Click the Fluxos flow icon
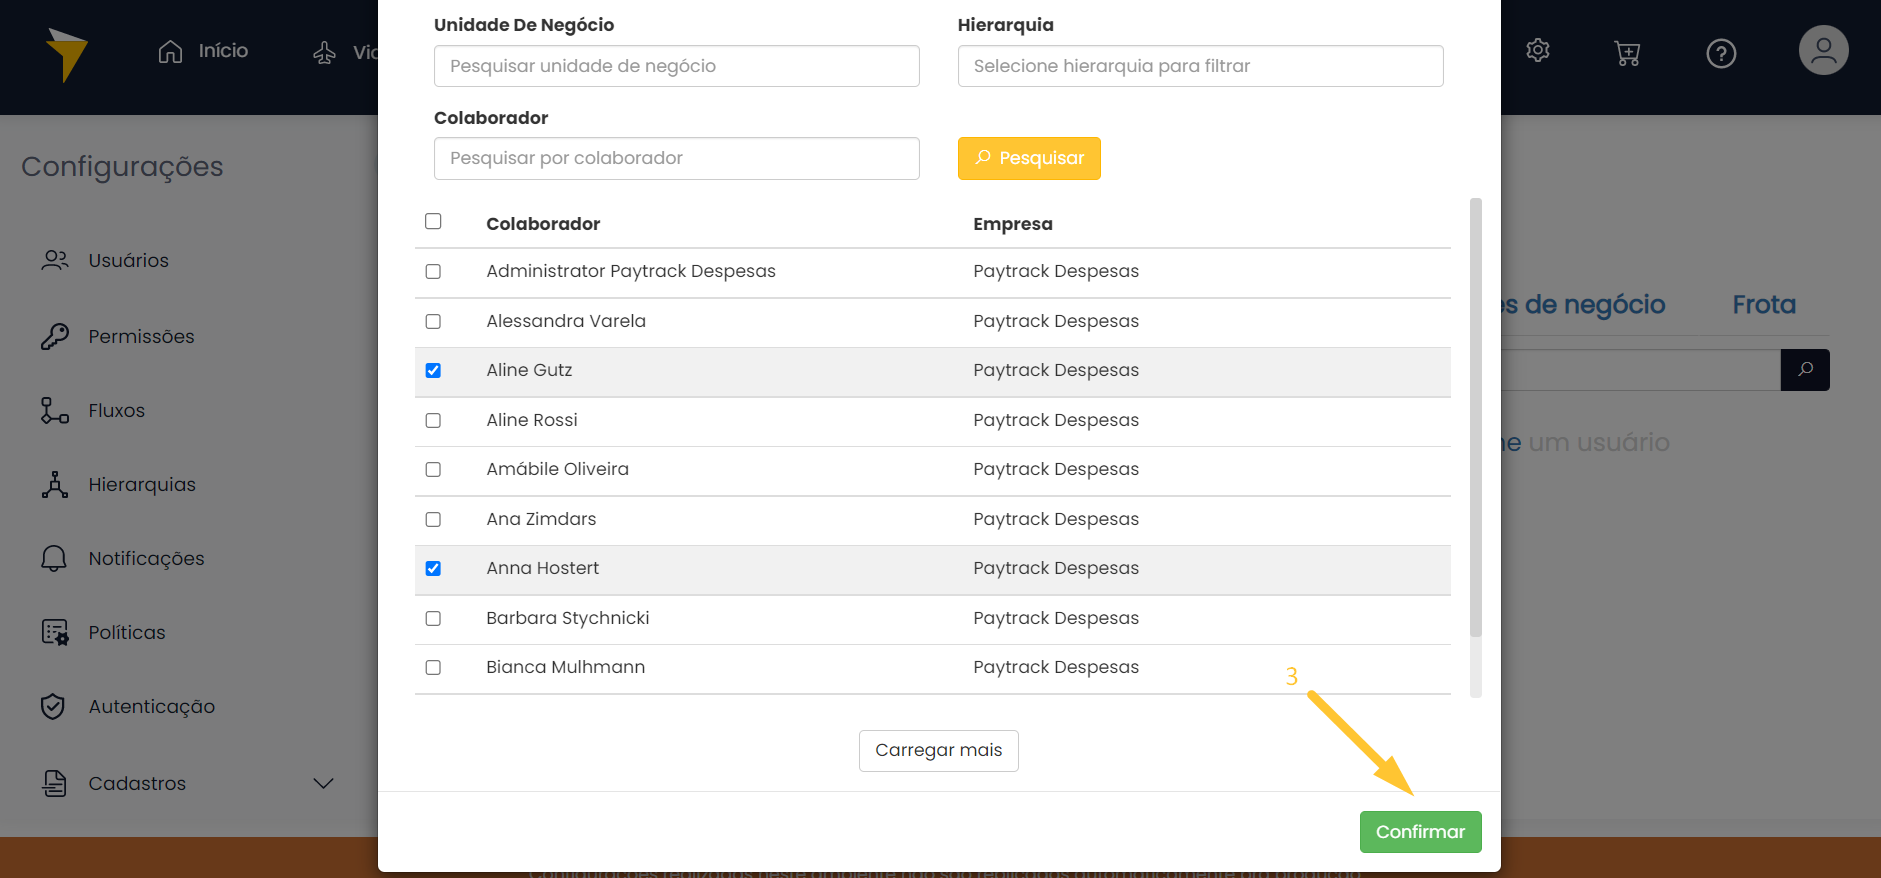The image size is (1881, 878). click(55, 410)
